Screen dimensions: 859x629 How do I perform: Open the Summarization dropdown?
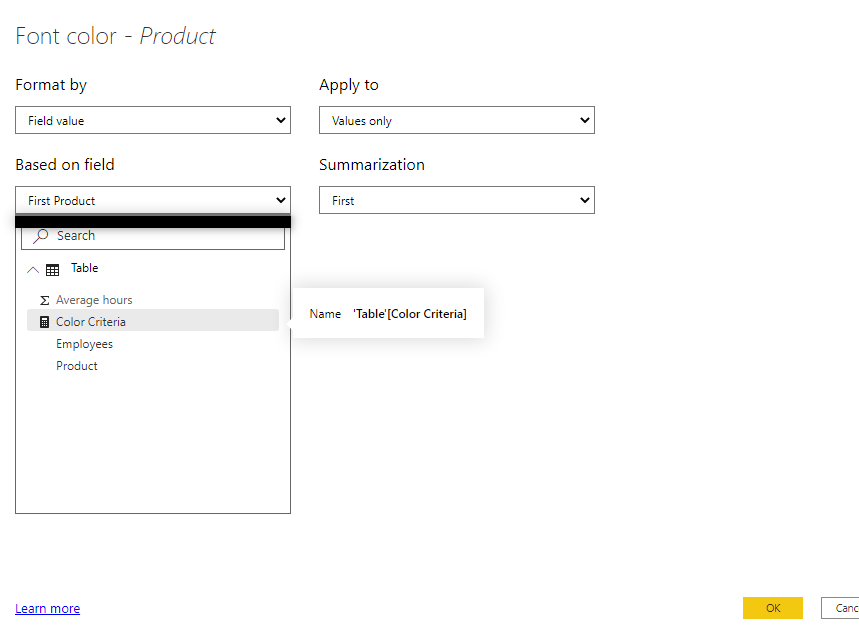click(457, 201)
